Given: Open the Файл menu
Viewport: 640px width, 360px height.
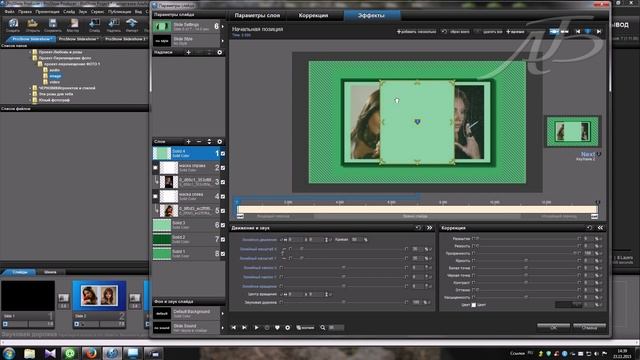Looking at the screenshot, I should coord(9,12).
